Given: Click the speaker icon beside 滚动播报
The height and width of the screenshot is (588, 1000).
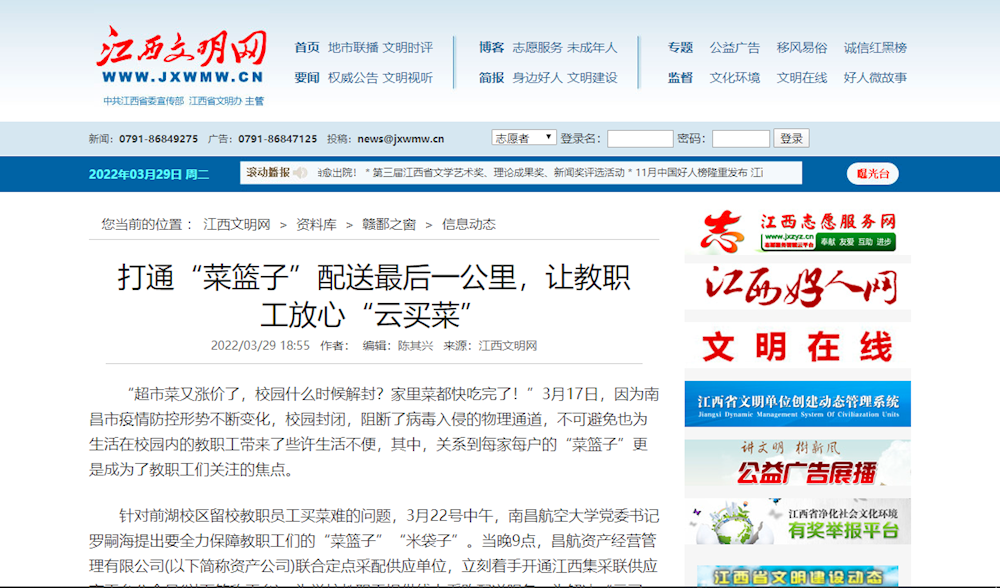Looking at the screenshot, I should click(299, 173).
